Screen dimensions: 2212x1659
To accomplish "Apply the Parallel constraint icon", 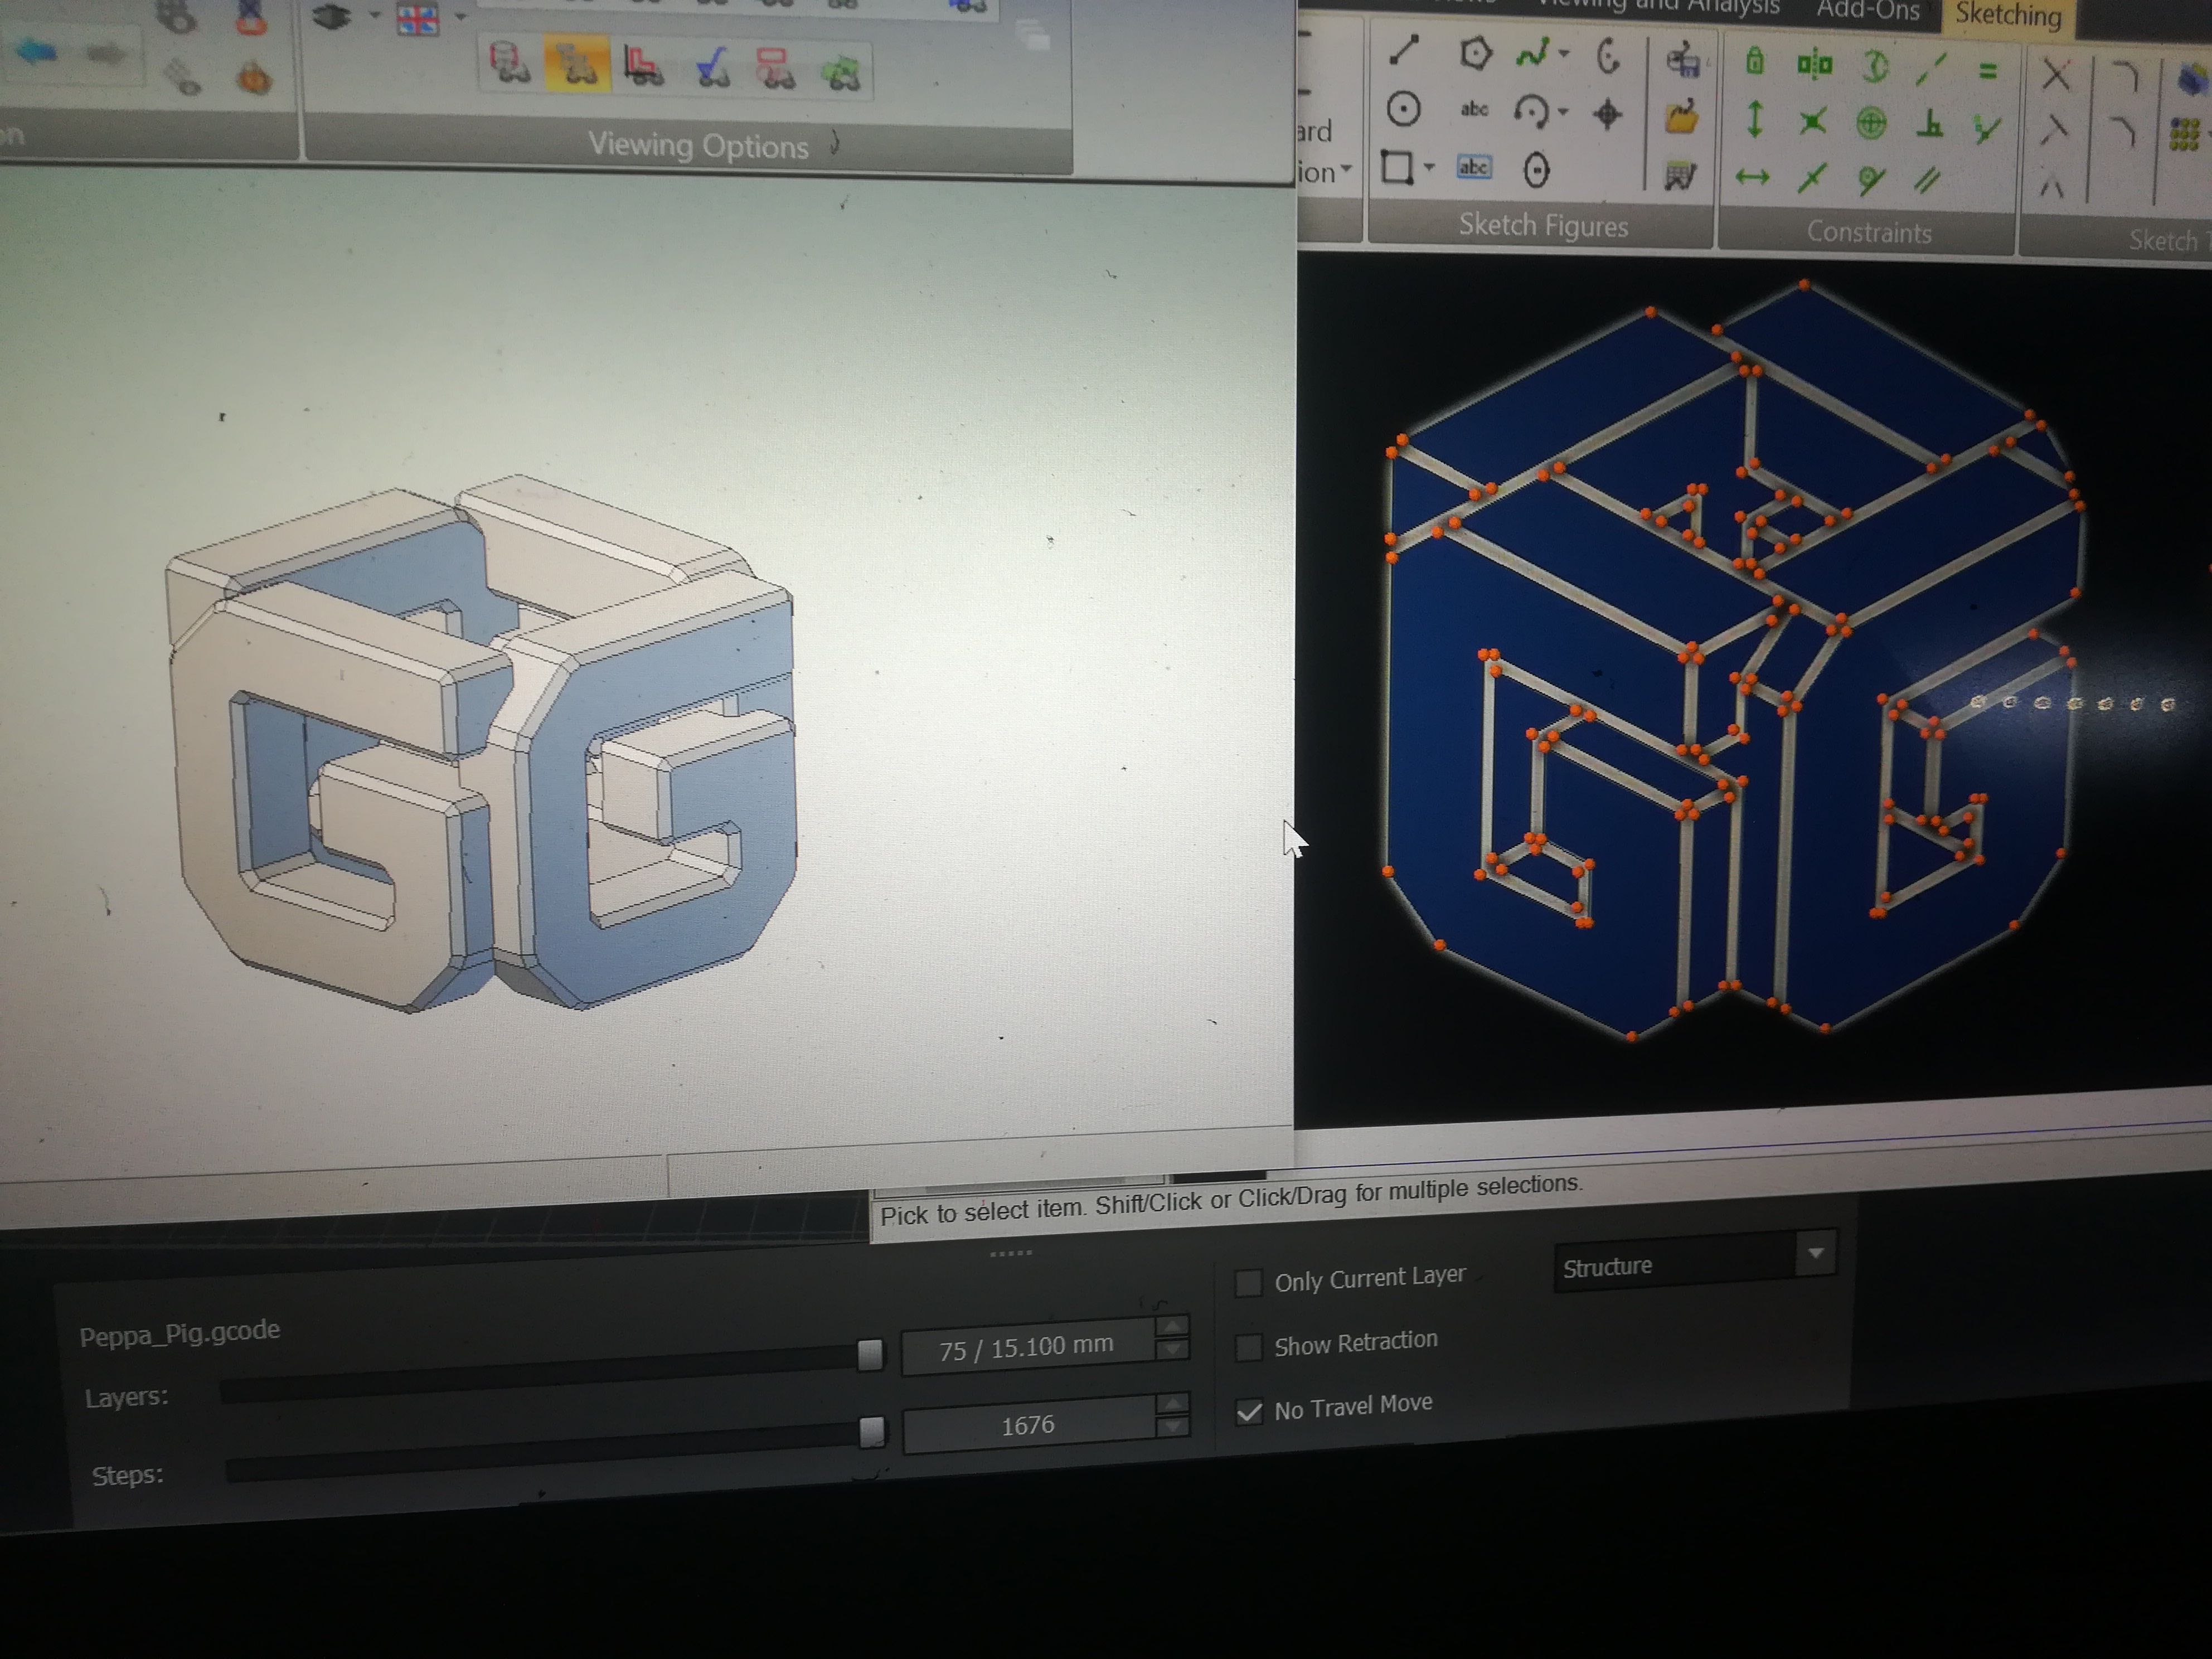I will click(x=1927, y=181).
